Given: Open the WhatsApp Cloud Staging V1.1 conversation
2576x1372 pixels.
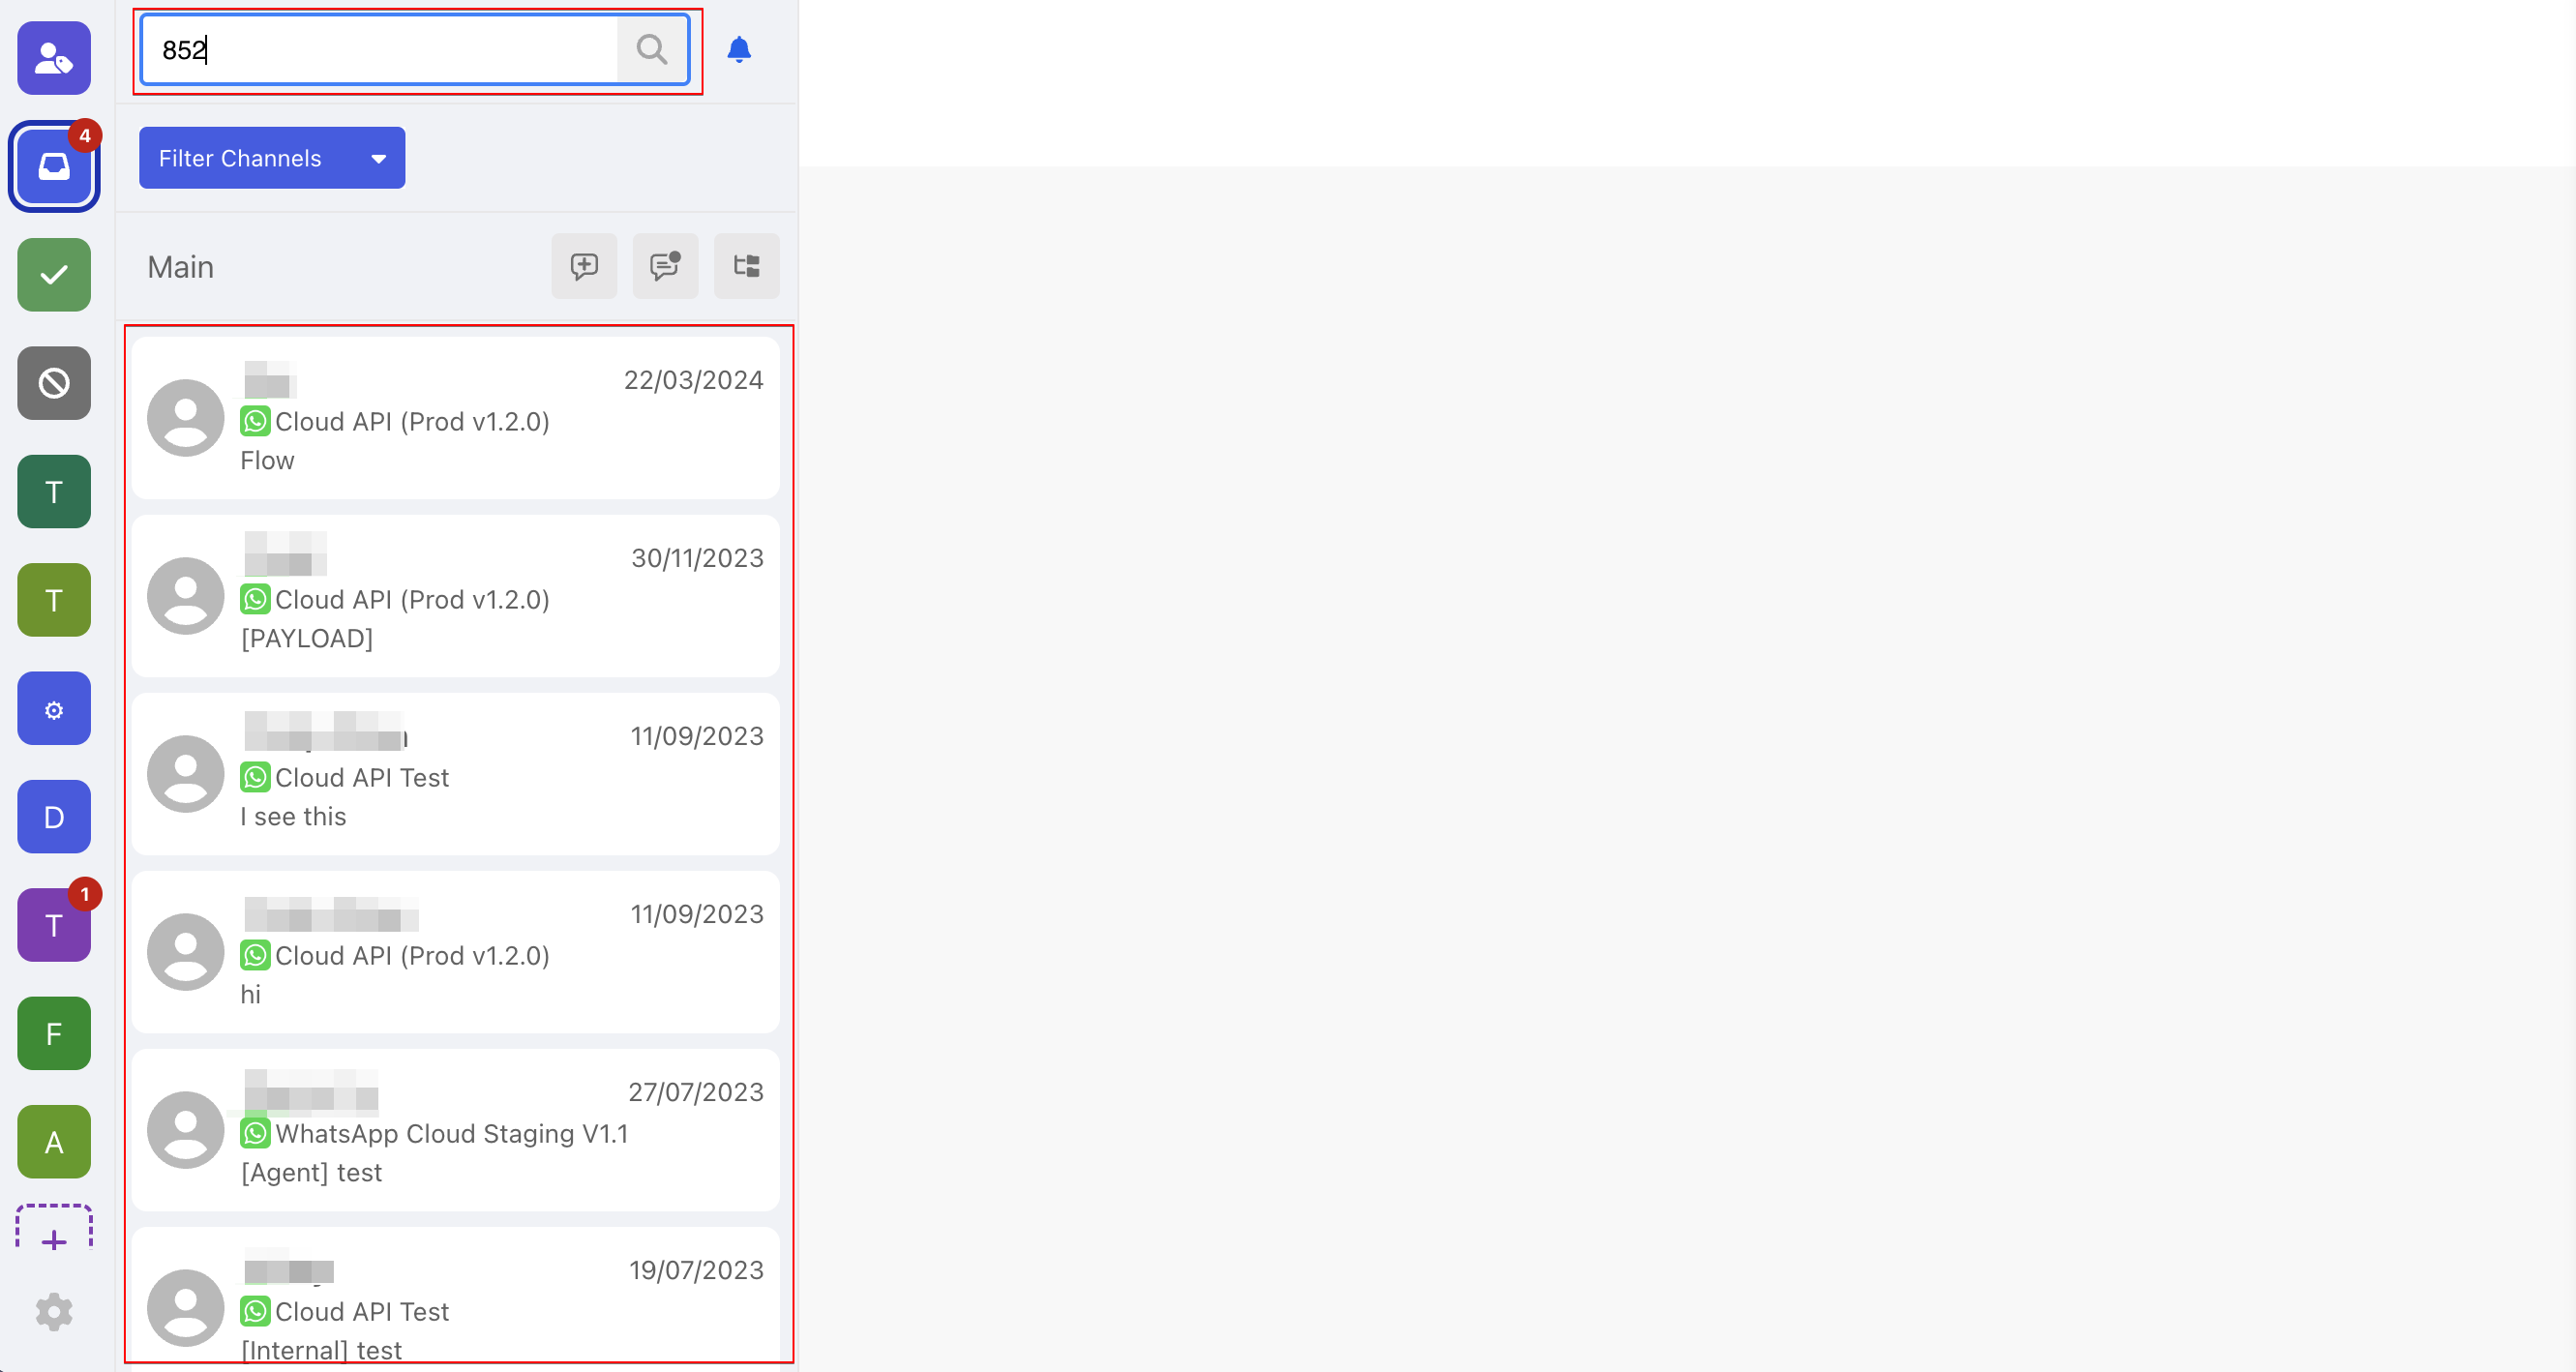Looking at the screenshot, I should 456,1130.
